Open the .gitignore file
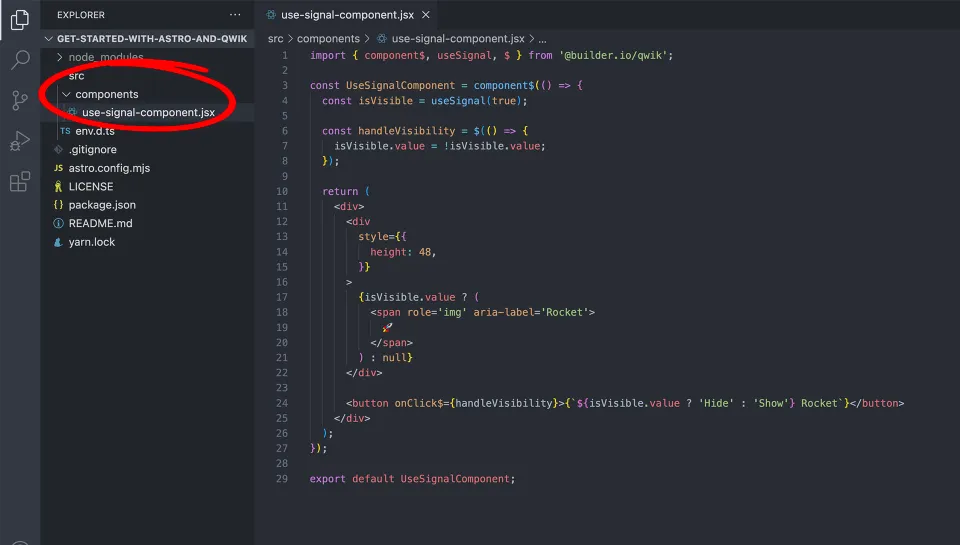 tap(92, 149)
